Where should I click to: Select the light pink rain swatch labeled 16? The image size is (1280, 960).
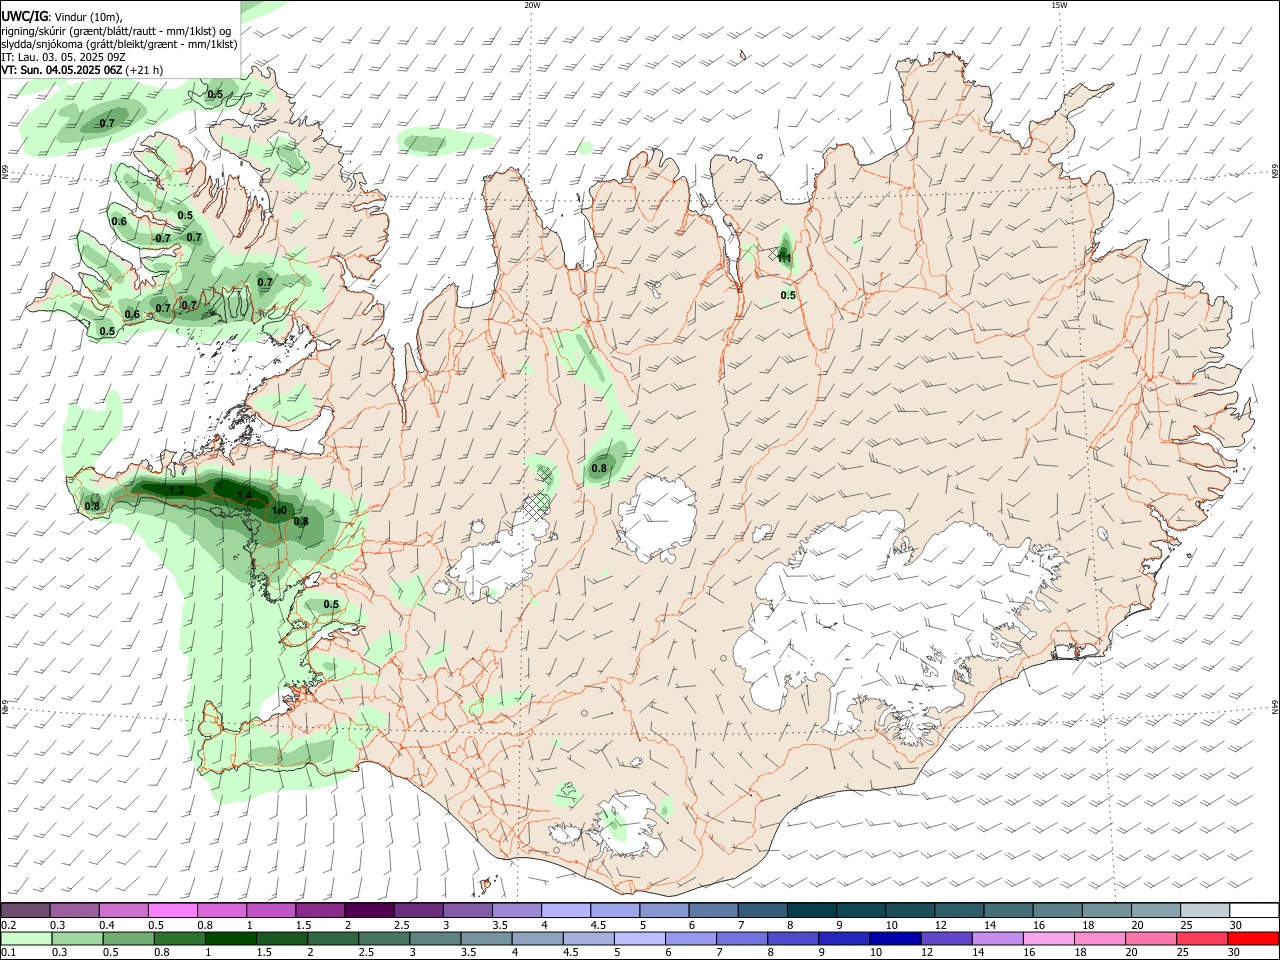pos(1049,938)
